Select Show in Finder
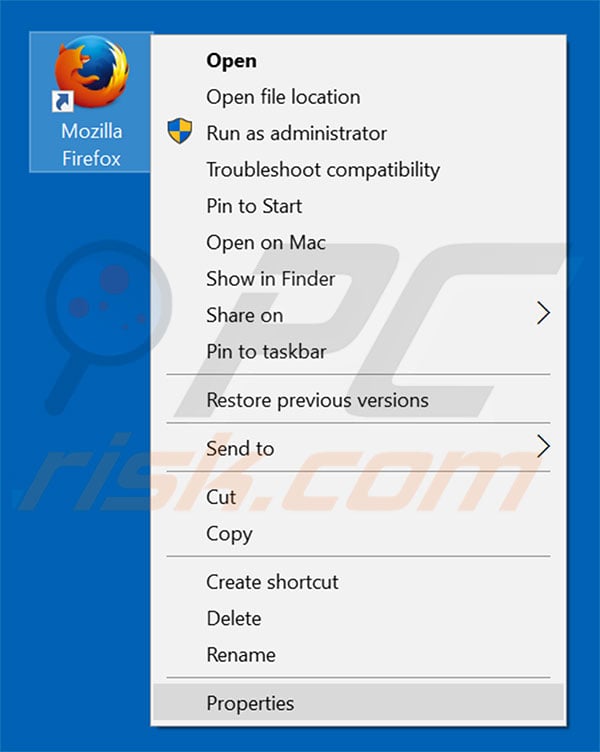600x752 pixels. pos(358,279)
